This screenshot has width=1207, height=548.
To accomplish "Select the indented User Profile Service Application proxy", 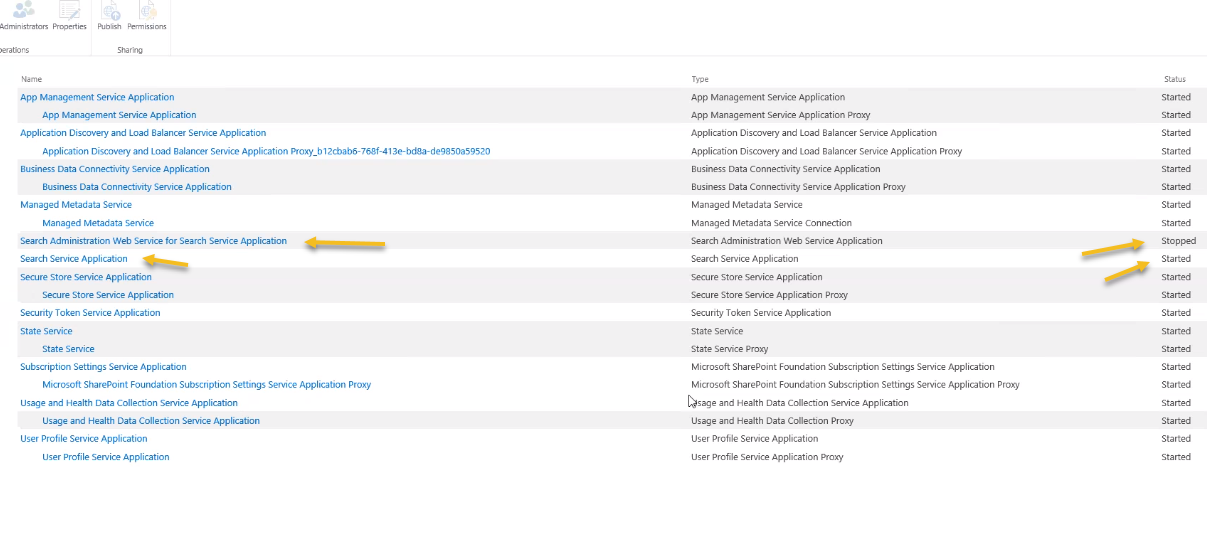I will click(x=106, y=457).
